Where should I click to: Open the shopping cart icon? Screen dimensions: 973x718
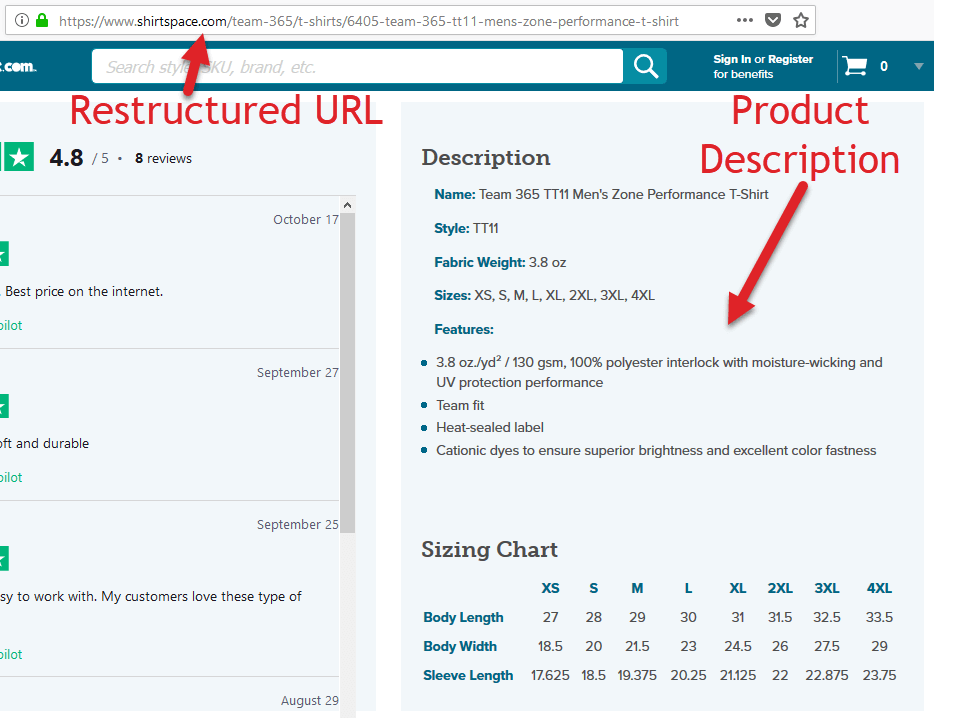pos(855,66)
